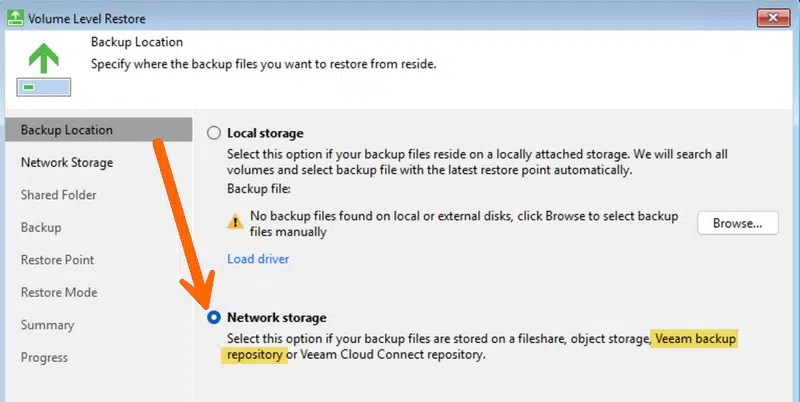Viewport: 800px width, 402px height.
Task: Go to the Backup Location step
Action: pos(67,130)
